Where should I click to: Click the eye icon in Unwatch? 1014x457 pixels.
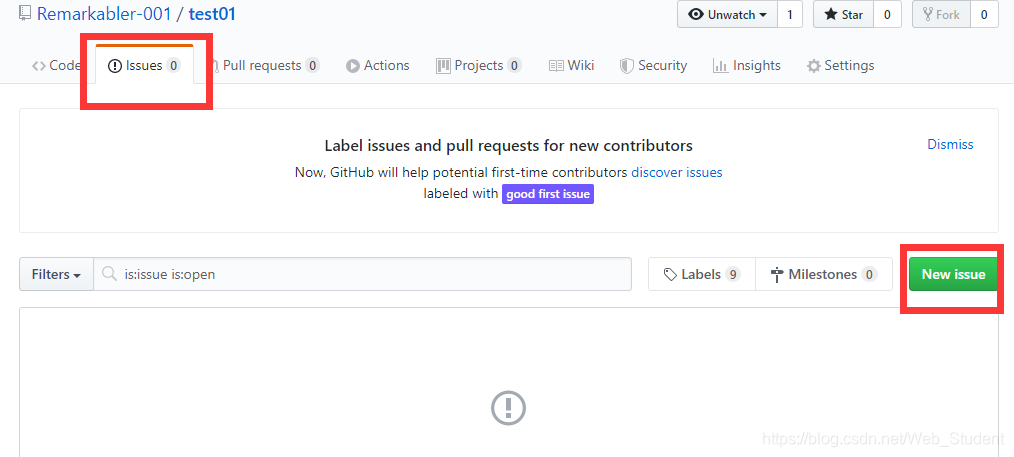tap(696, 14)
